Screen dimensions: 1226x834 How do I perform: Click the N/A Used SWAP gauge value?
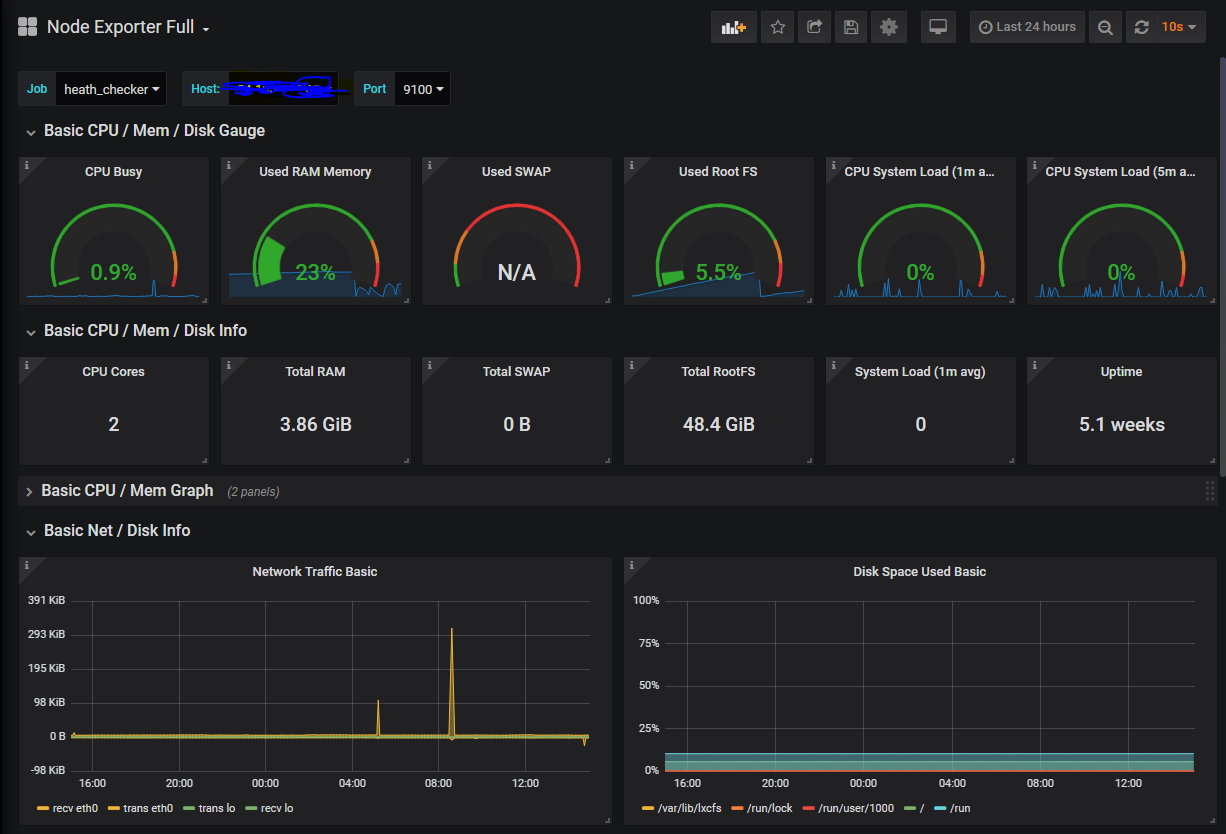pos(517,273)
